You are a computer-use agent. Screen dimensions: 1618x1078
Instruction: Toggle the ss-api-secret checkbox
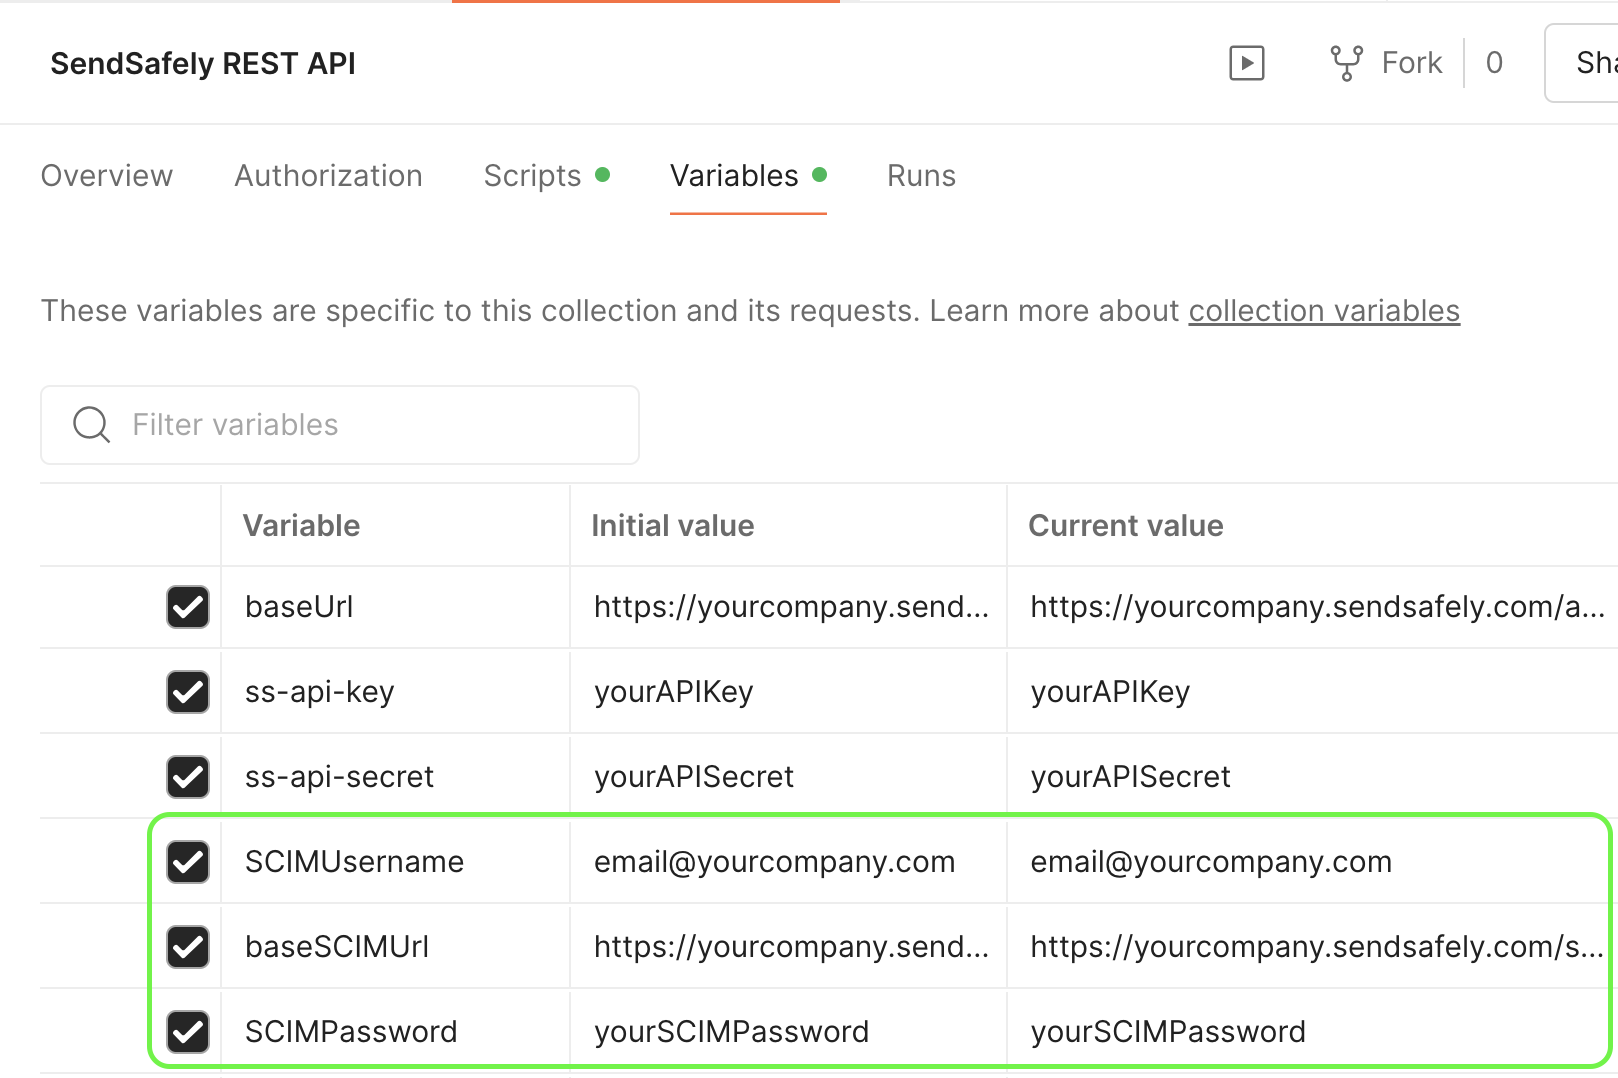[x=188, y=777]
